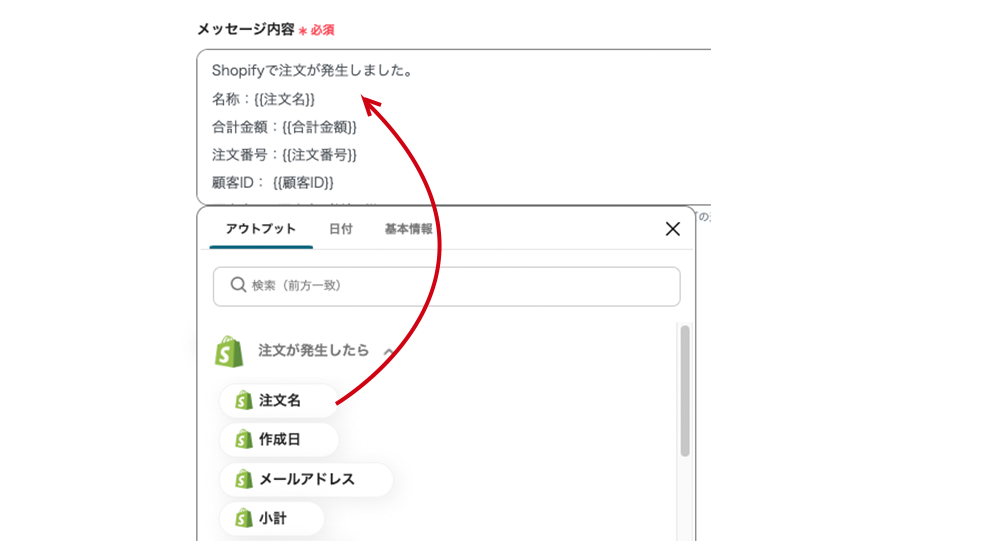Viewport: 1000px width, 559px height.
Task: Click the Shopify icon on 注文名 chip
Action: 244,400
